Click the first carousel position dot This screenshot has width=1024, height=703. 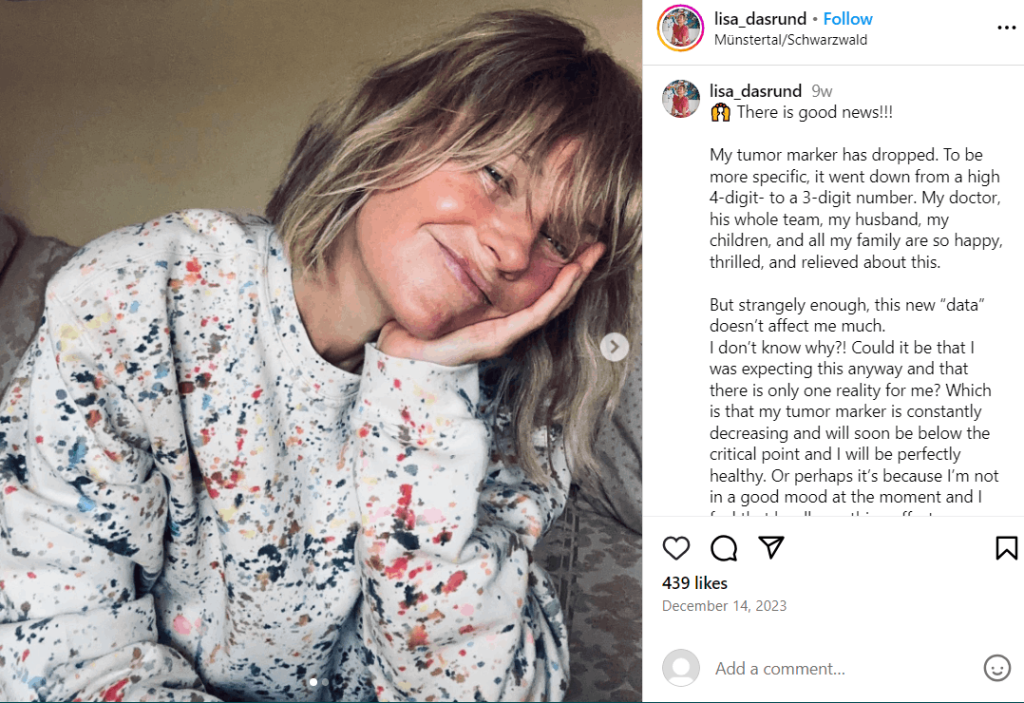(313, 682)
